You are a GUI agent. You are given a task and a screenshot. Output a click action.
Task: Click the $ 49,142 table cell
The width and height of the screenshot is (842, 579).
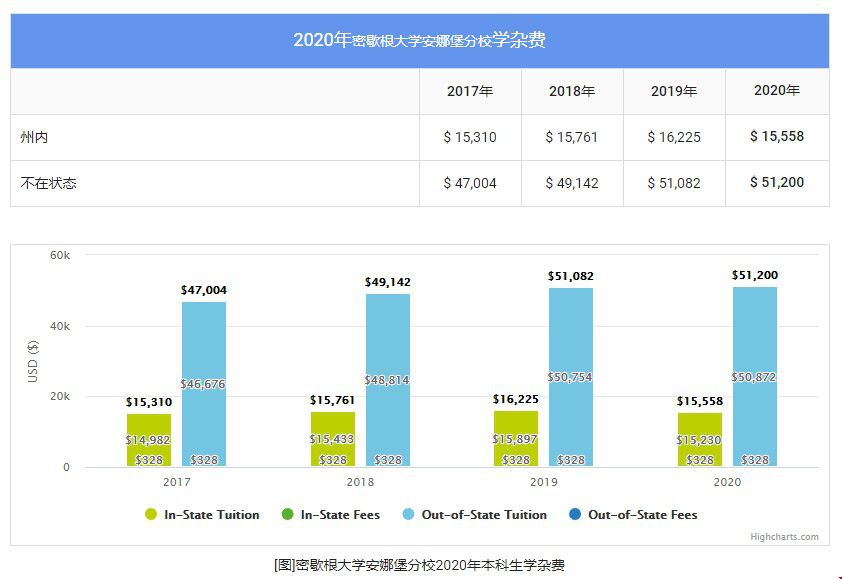click(572, 183)
